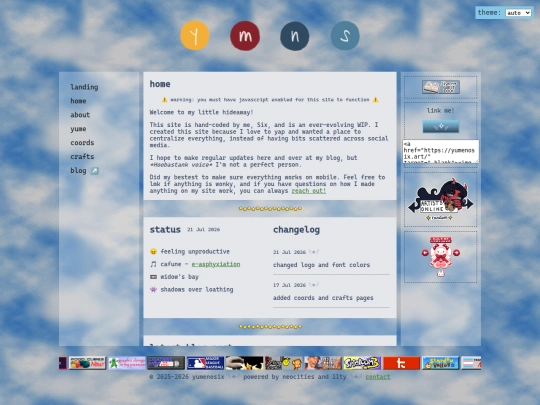Viewport: 540px width, 405px height.
Task: Click the external-link icon beside blog
Action: [95, 171]
